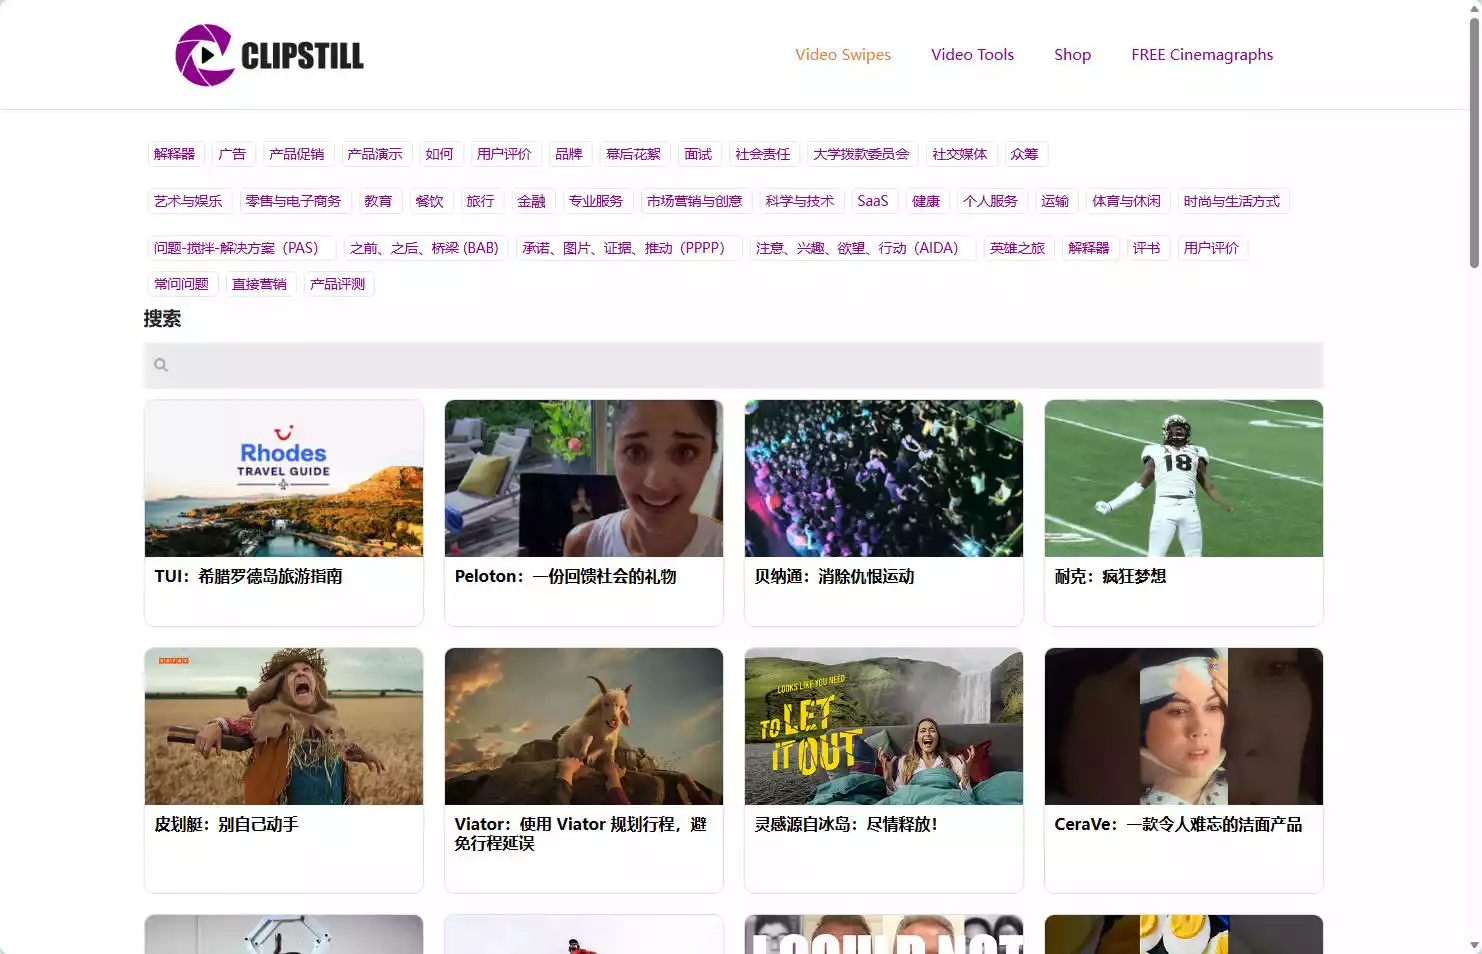Screen dimensions: 1482x954
Task: Open the goat on rock Viator thumbnail
Action: (584, 726)
